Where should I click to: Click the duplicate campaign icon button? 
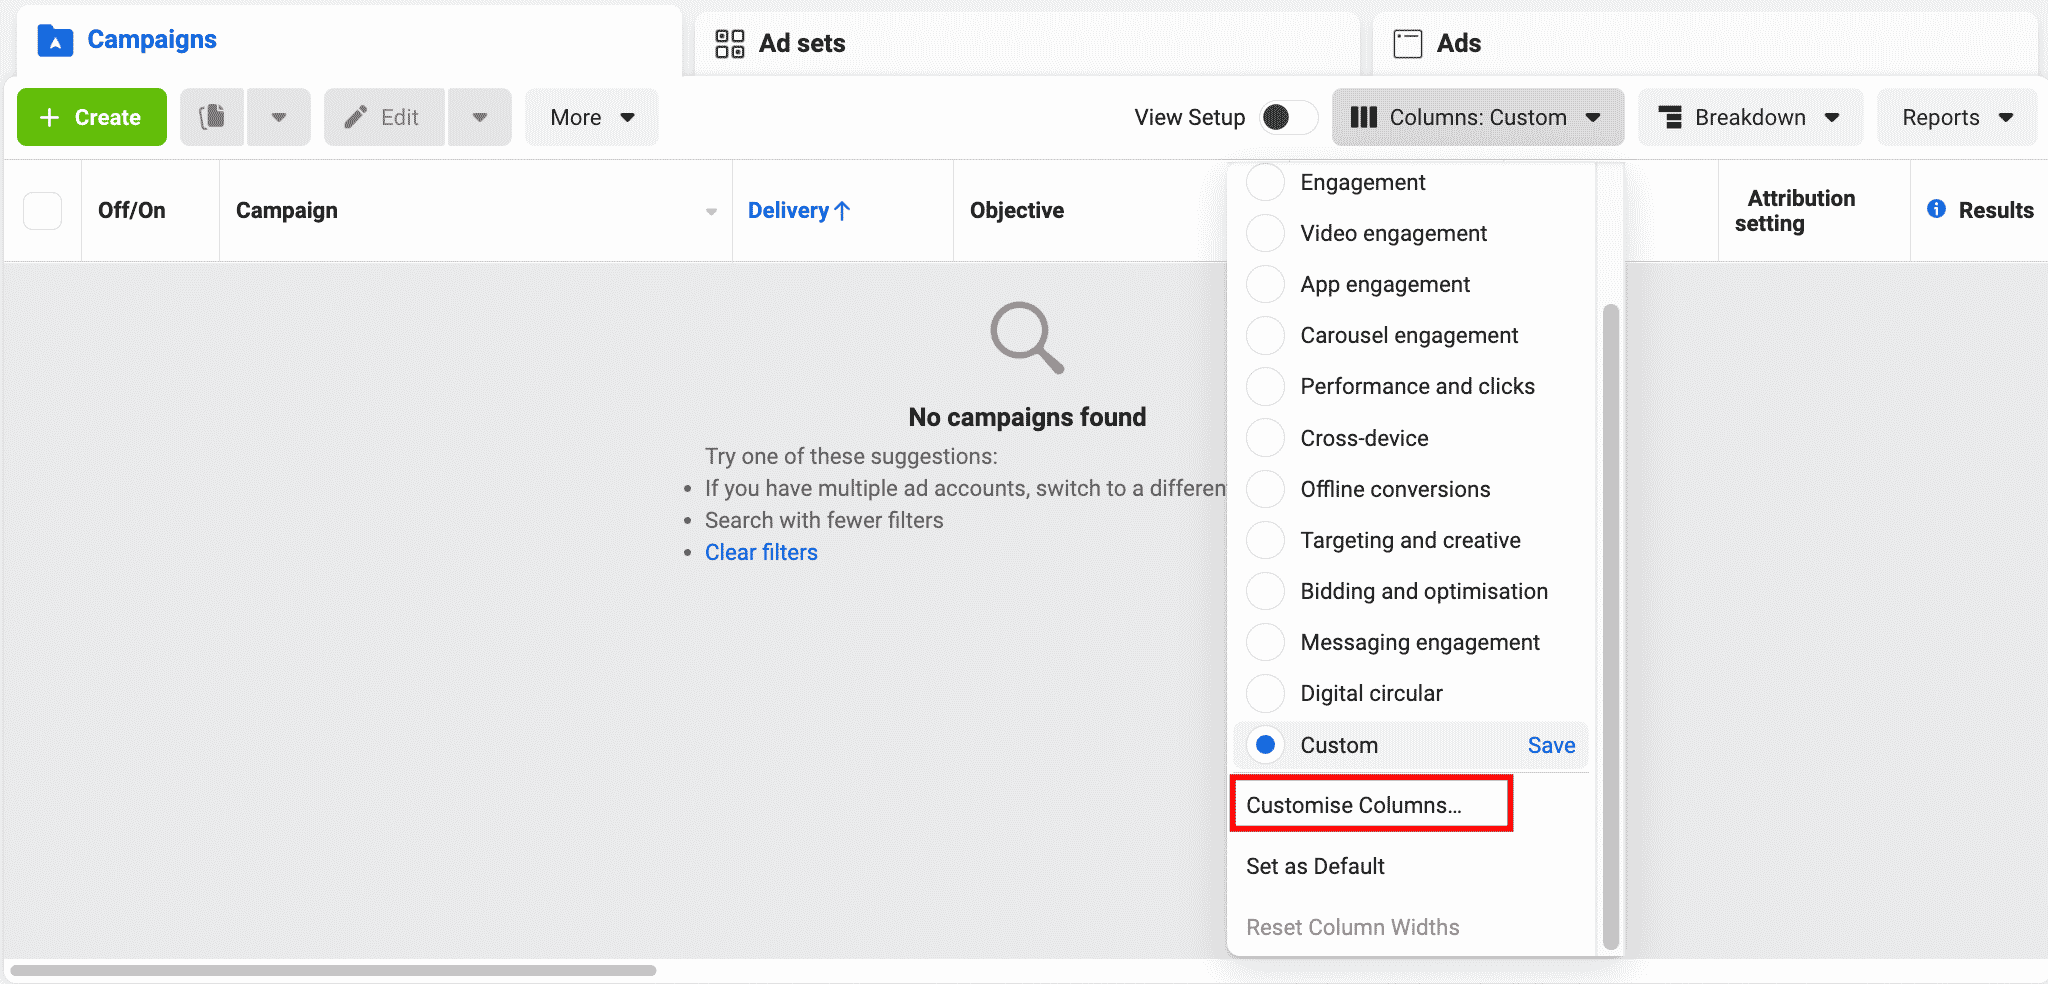[x=212, y=117]
